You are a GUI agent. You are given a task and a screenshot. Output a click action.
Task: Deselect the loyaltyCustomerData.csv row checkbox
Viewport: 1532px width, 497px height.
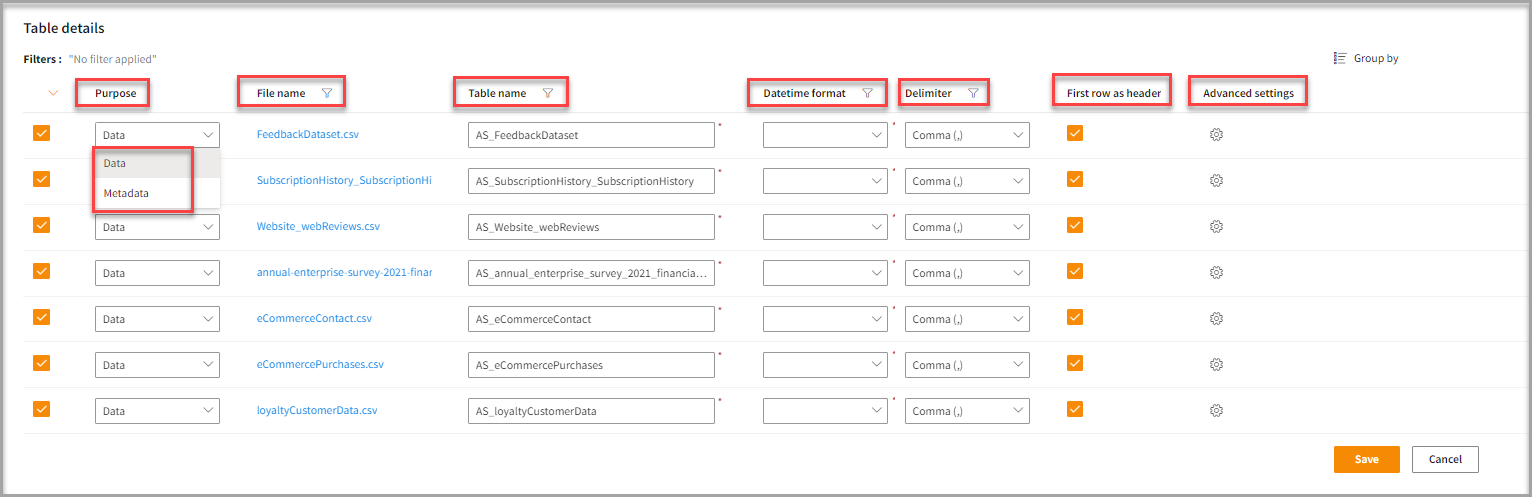click(x=42, y=409)
